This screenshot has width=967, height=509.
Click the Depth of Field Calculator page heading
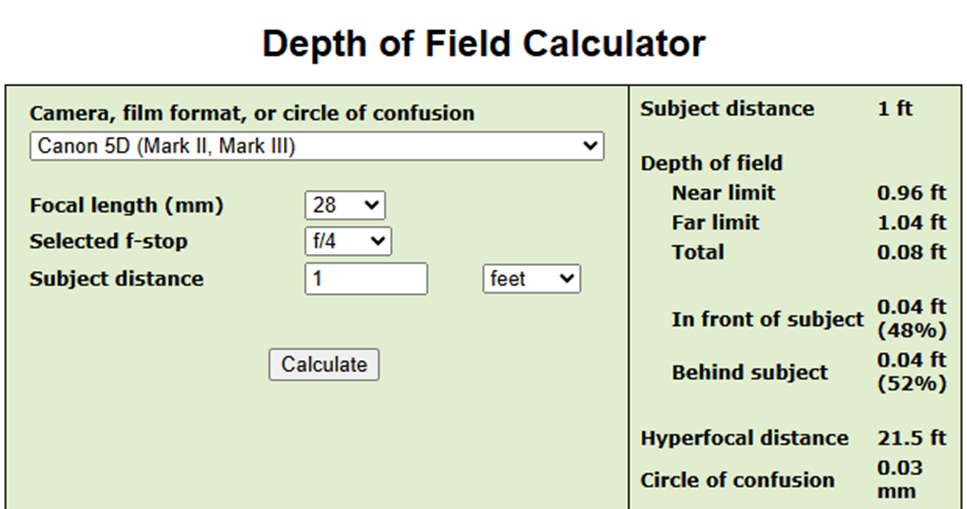pyautogui.click(x=483, y=44)
